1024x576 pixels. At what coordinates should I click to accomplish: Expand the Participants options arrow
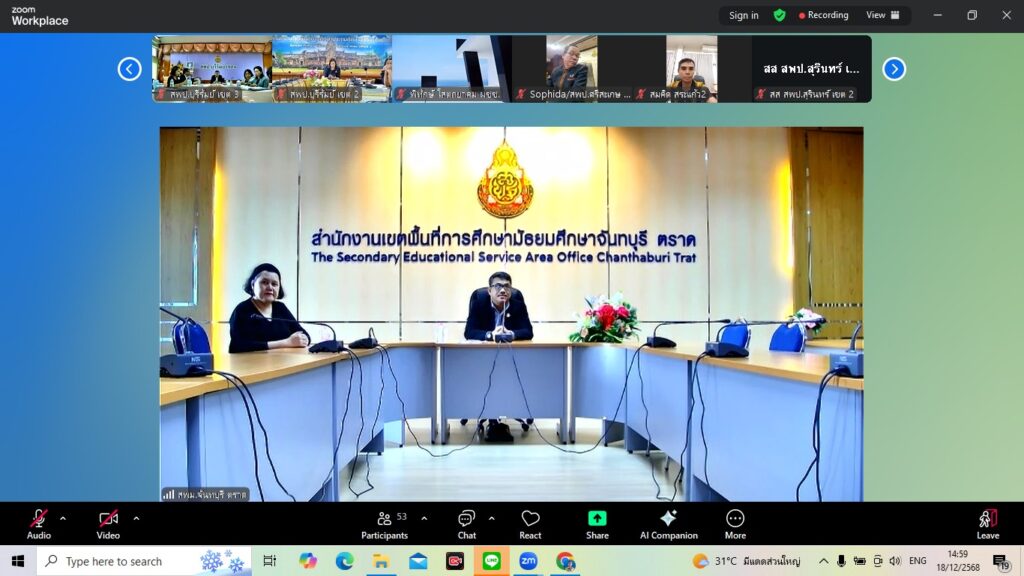click(424, 518)
